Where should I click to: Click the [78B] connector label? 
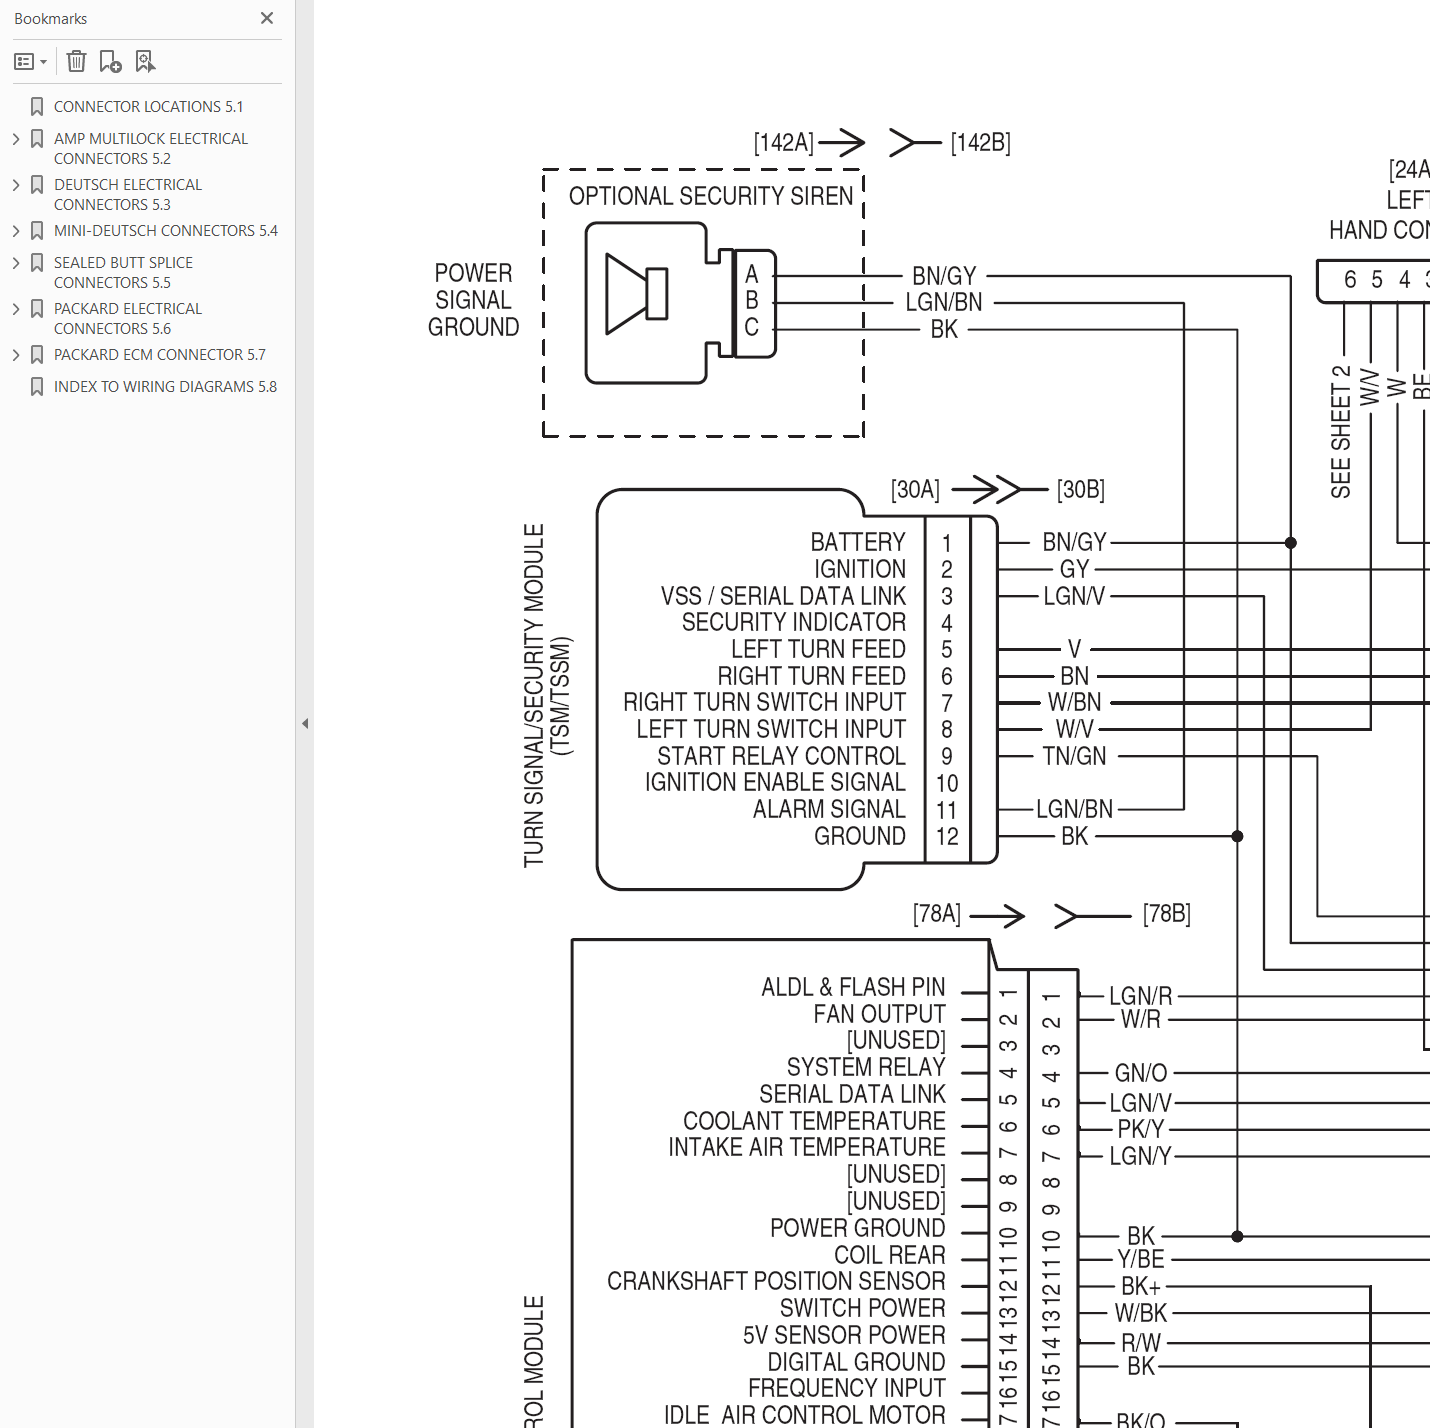point(1167,913)
